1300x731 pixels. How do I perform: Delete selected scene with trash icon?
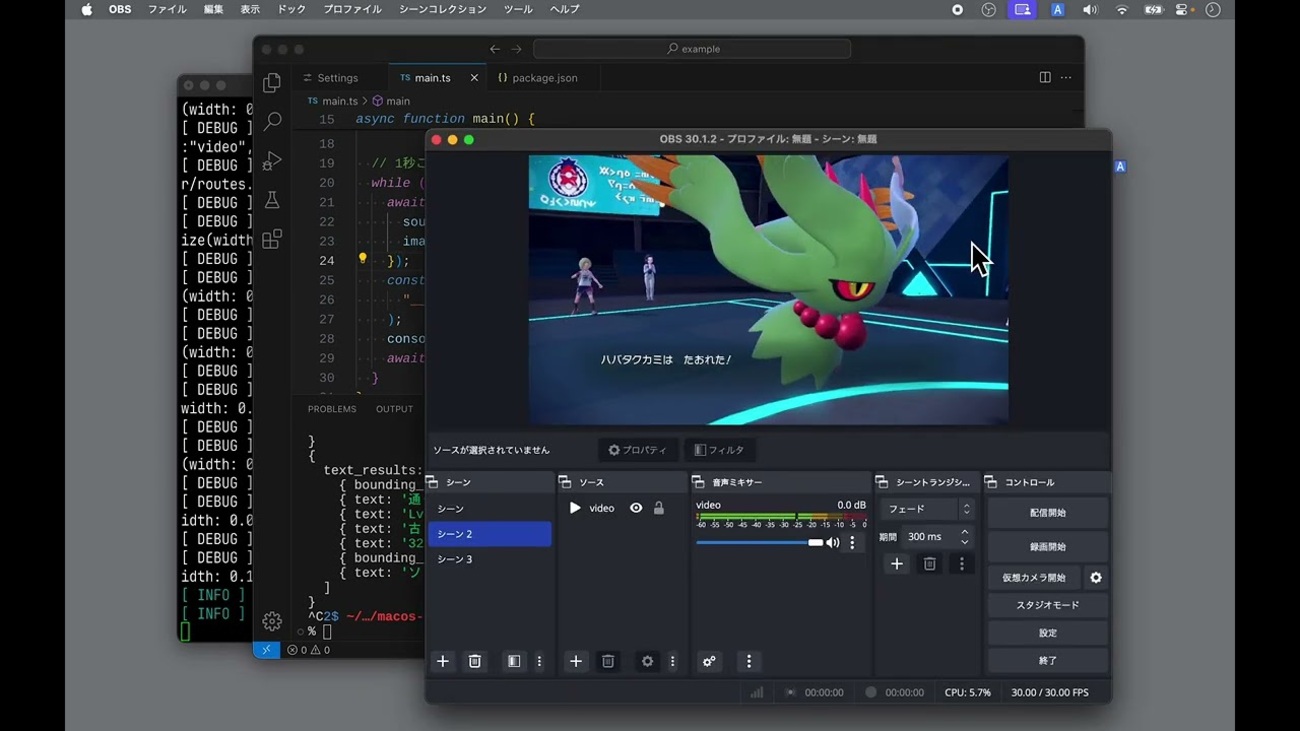tap(475, 661)
